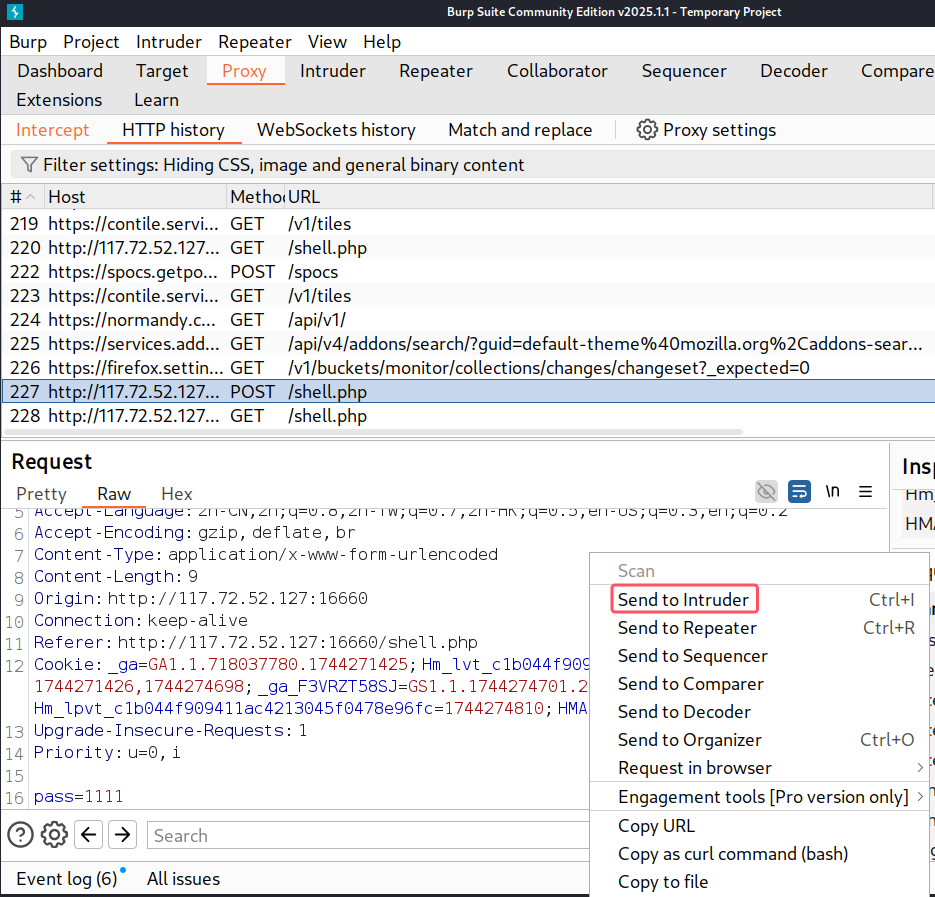Click the pass=1111 request body line
The image size is (935, 897).
click(78, 796)
